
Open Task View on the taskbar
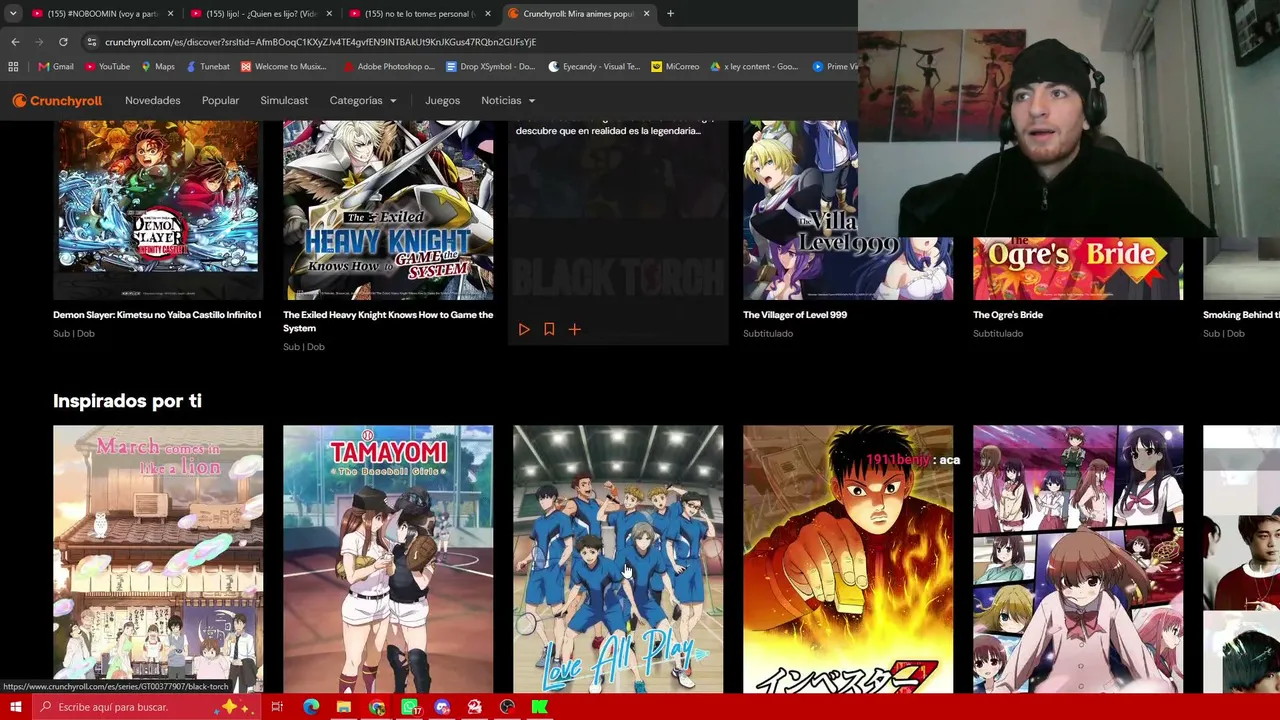pos(277,707)
